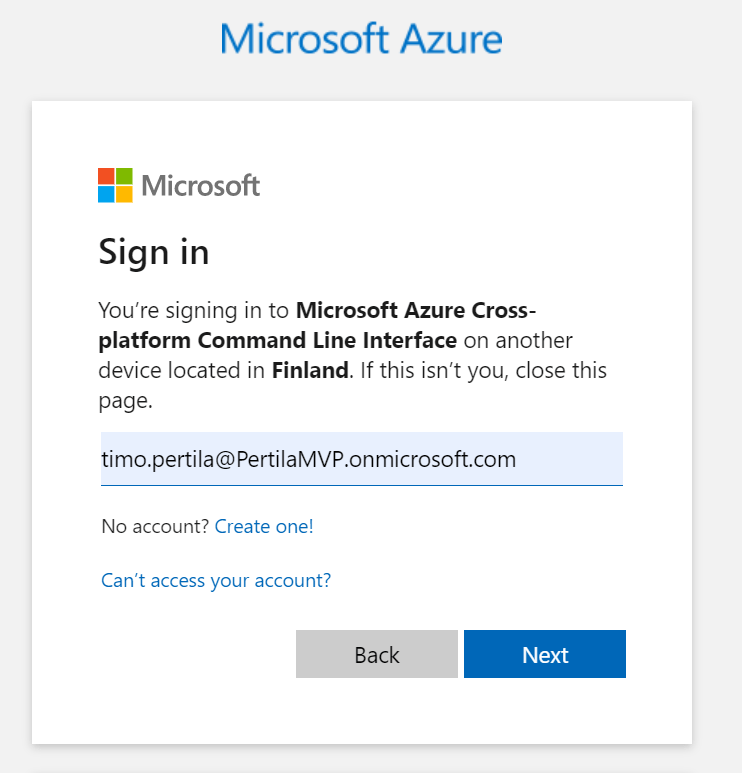Screen dimensions: 742x773
Task: Click the yellow square in Microsoft logo
Action: (124, 194)
